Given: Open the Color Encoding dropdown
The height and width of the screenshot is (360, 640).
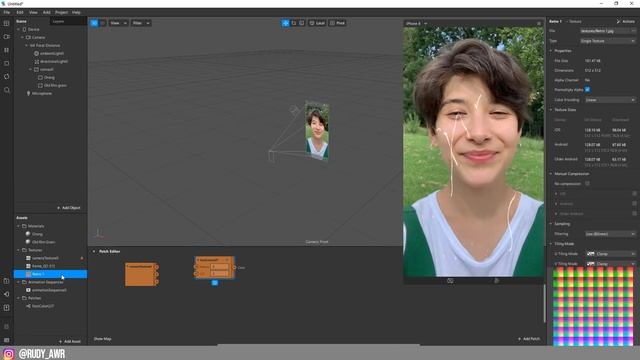Looking at the screenshot, I should (610, 100).
